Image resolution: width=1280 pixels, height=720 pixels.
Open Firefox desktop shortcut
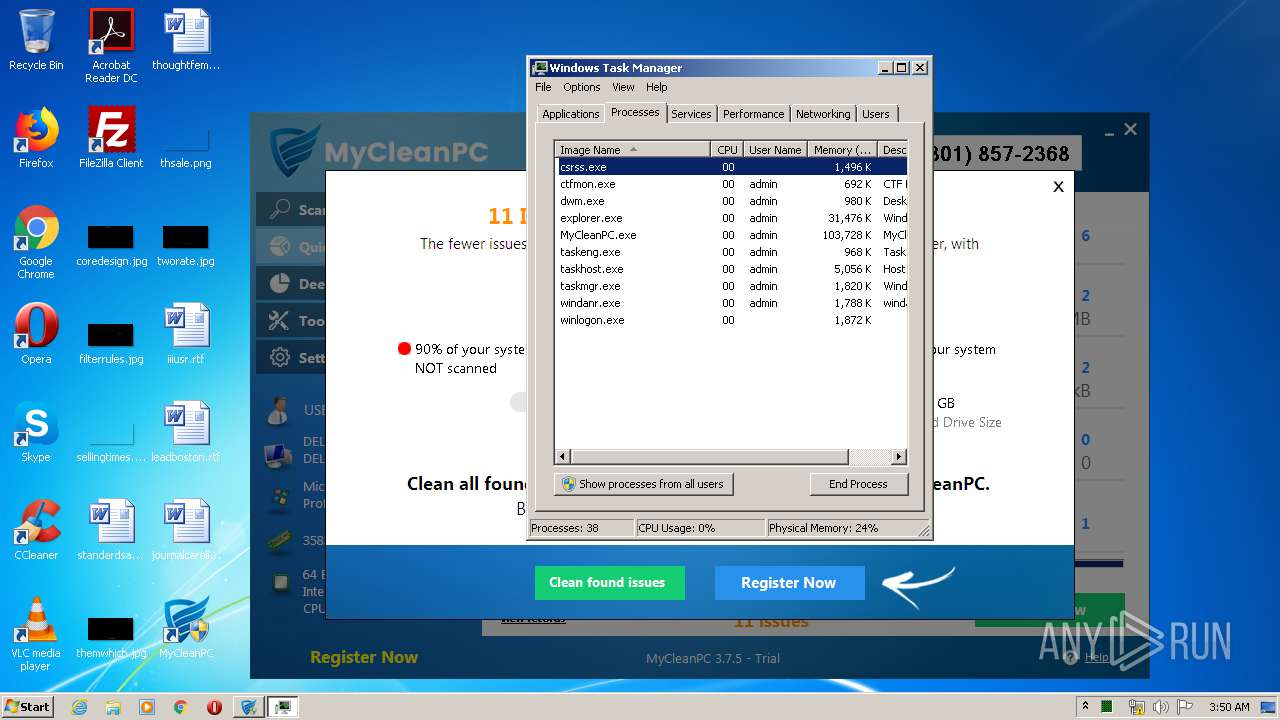(36, 138)
